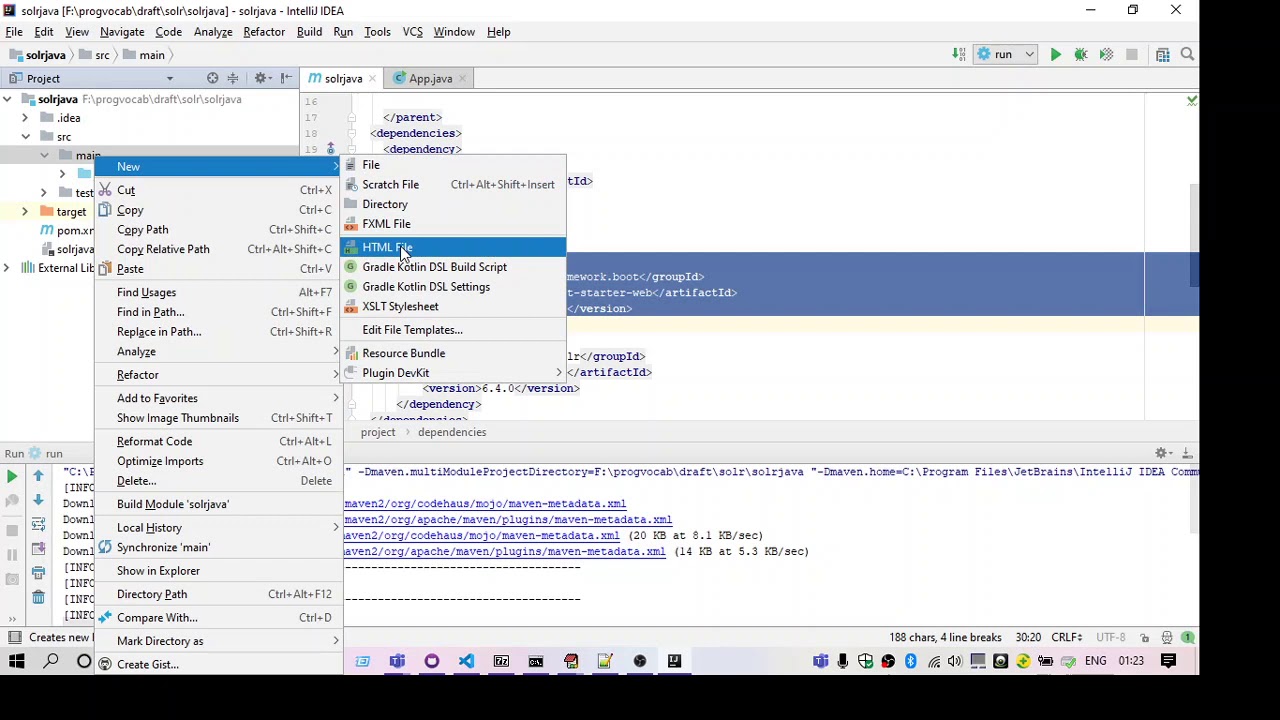Open the CRLF line separator selector
The height and width of the screenshot is (720, 1280).
1066,637
